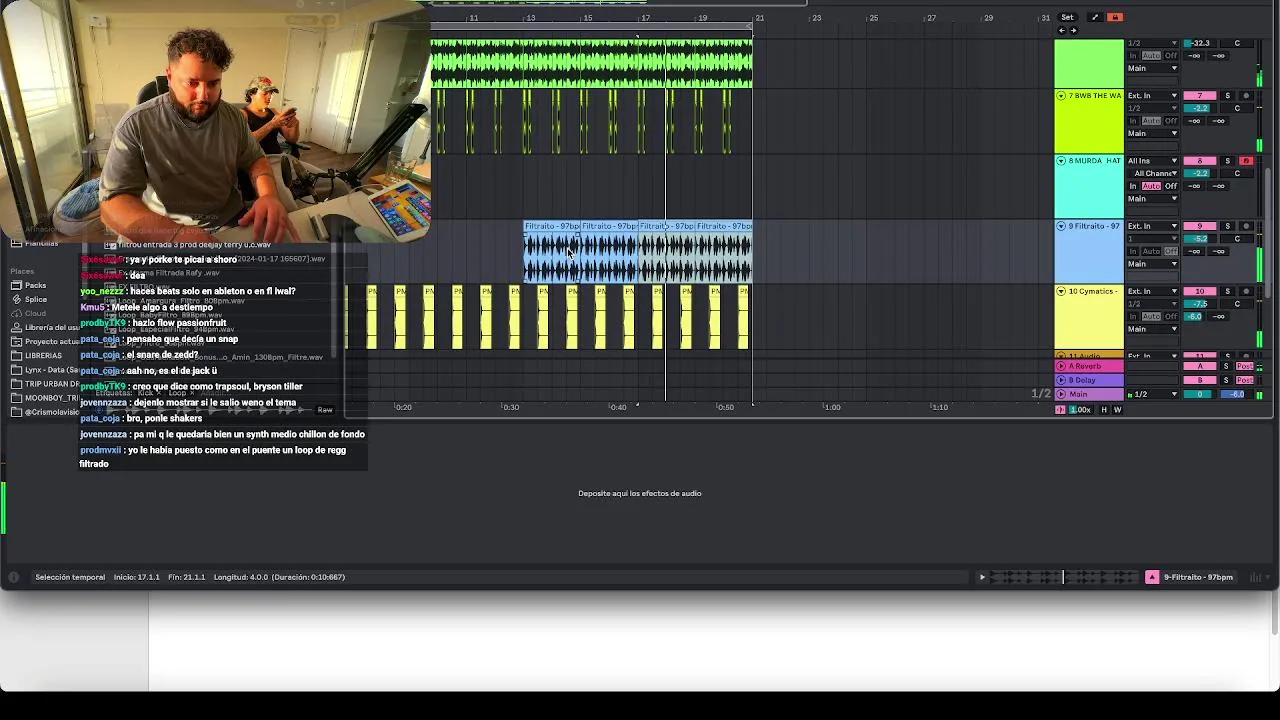1280x720 pixels.
Task: Toggle the automation mode icon beside Set
Action: 1095,17
